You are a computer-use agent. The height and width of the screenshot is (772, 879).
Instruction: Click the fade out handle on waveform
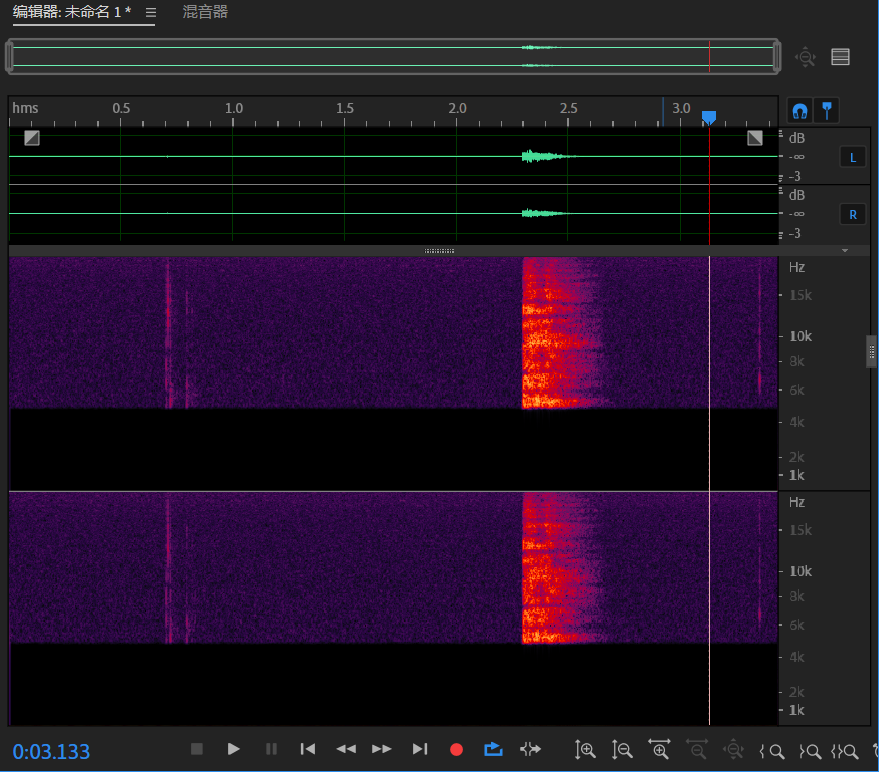coord(755,138)
